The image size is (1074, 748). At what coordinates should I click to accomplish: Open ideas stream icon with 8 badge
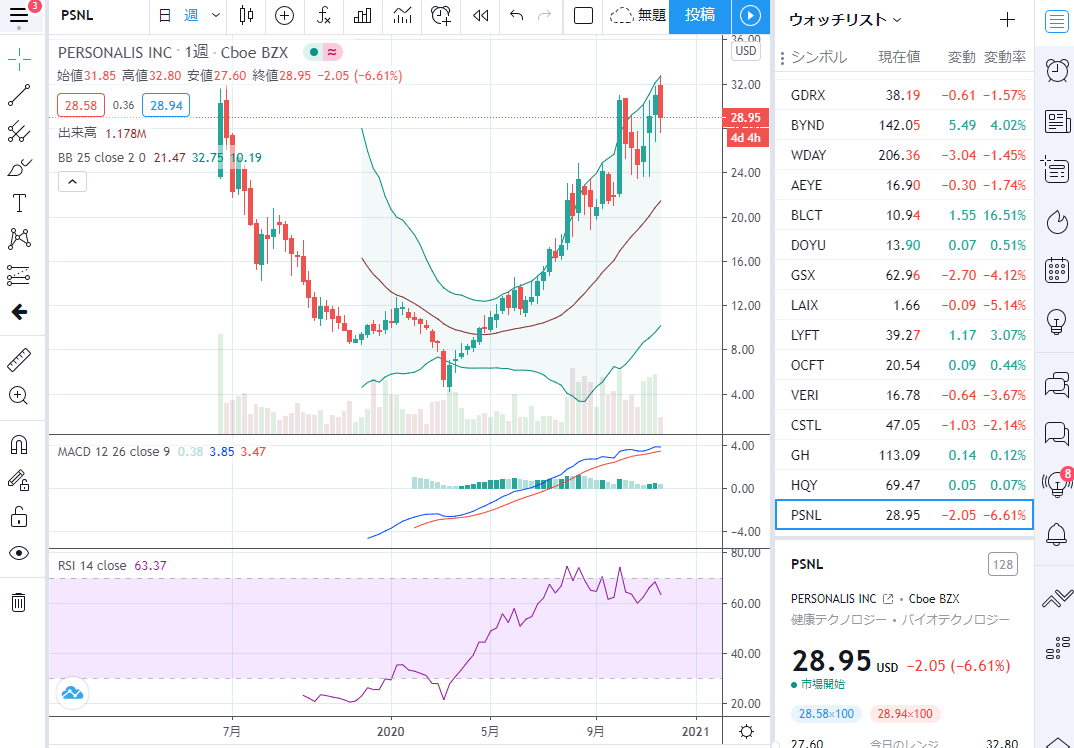click(x=1057, y=483)
